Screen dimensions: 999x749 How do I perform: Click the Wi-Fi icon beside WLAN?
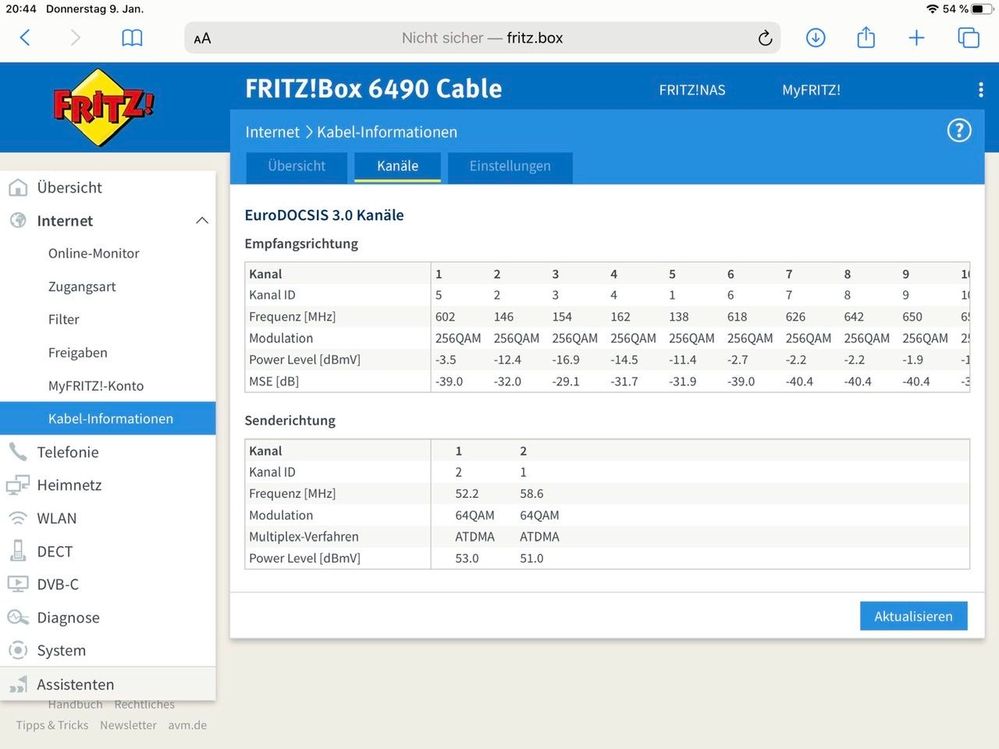pos(18,518)
